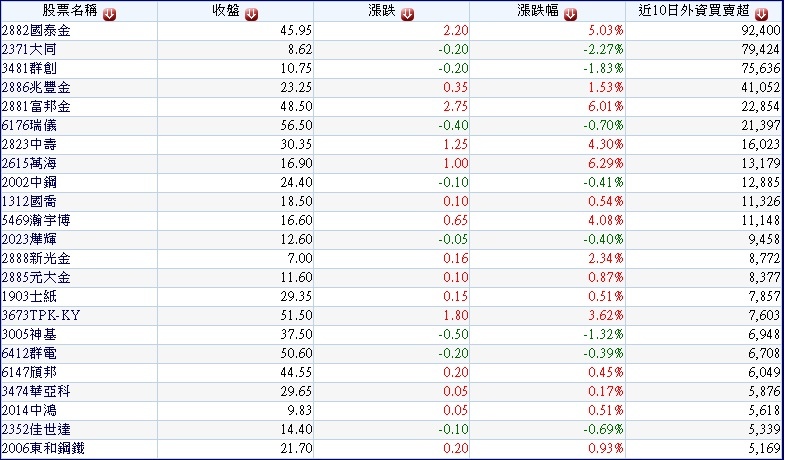Image resolution: width=786 pixels, height=460 pixels.
Task: Sort using the 漲跌 column arrow icon
Action: pyautogui.click(x=407, y=15)
